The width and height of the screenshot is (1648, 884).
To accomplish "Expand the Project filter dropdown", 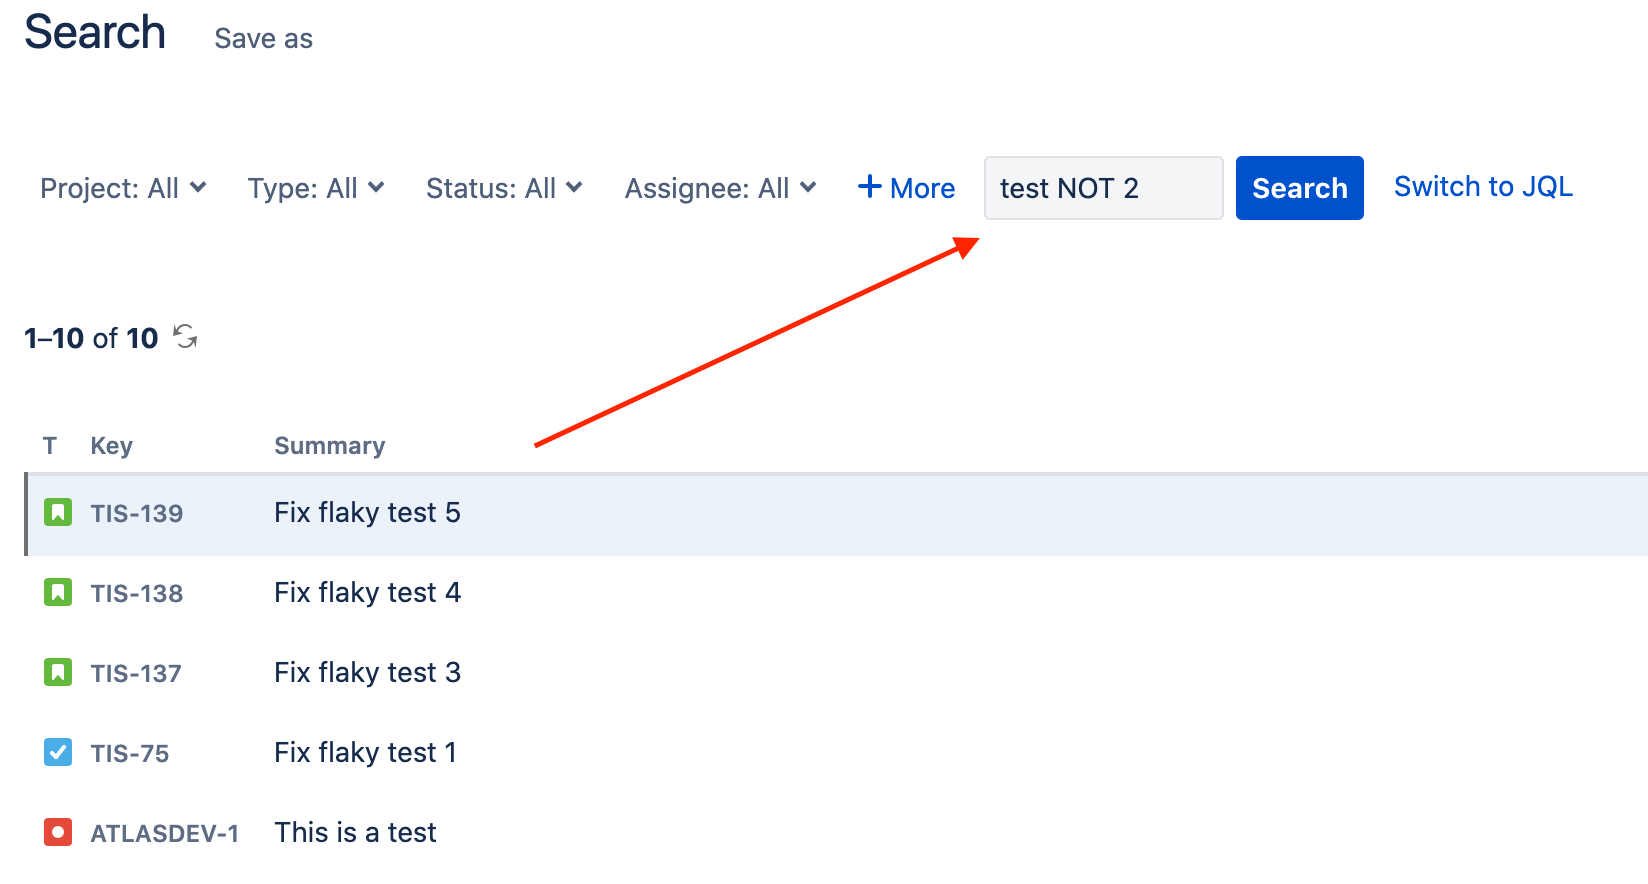I will pos(123,188).
